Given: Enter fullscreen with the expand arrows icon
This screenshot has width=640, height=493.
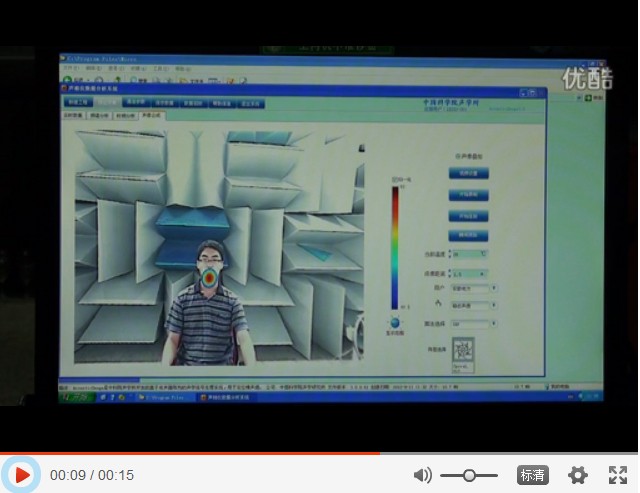Looking at the screenshot, I should (618, 475).
